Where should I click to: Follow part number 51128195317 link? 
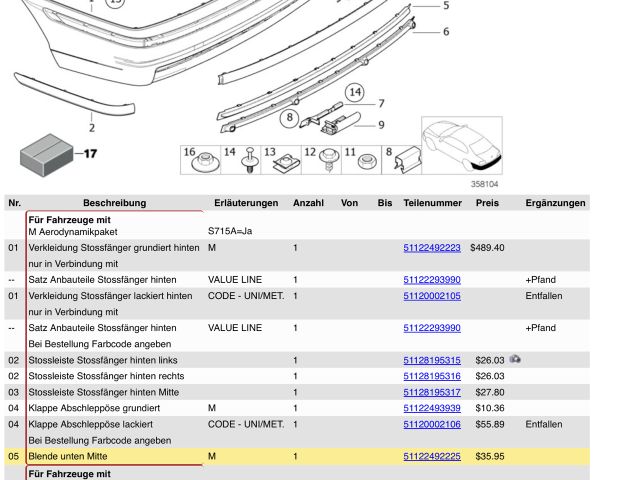pos(432,392)
